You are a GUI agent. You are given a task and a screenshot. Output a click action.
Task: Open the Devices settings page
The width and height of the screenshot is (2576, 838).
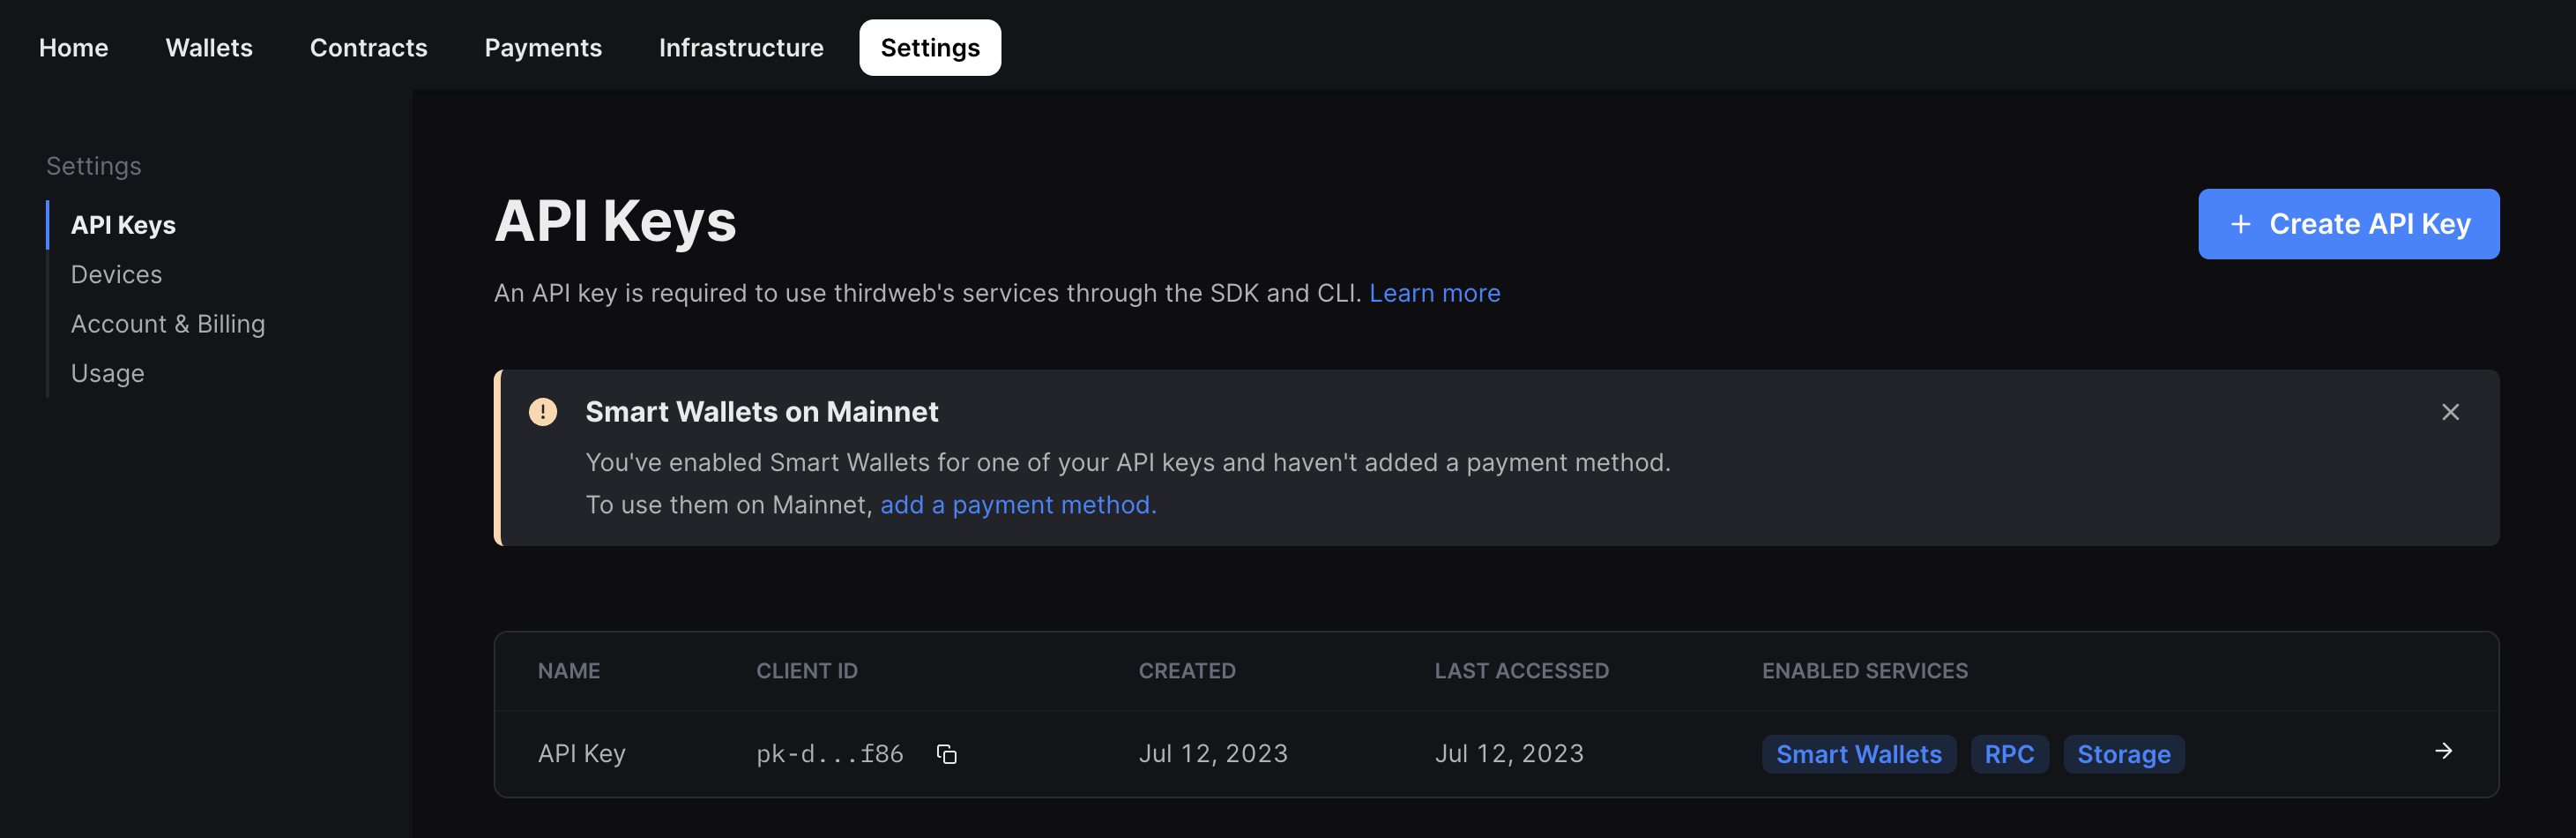click(116, 274)
